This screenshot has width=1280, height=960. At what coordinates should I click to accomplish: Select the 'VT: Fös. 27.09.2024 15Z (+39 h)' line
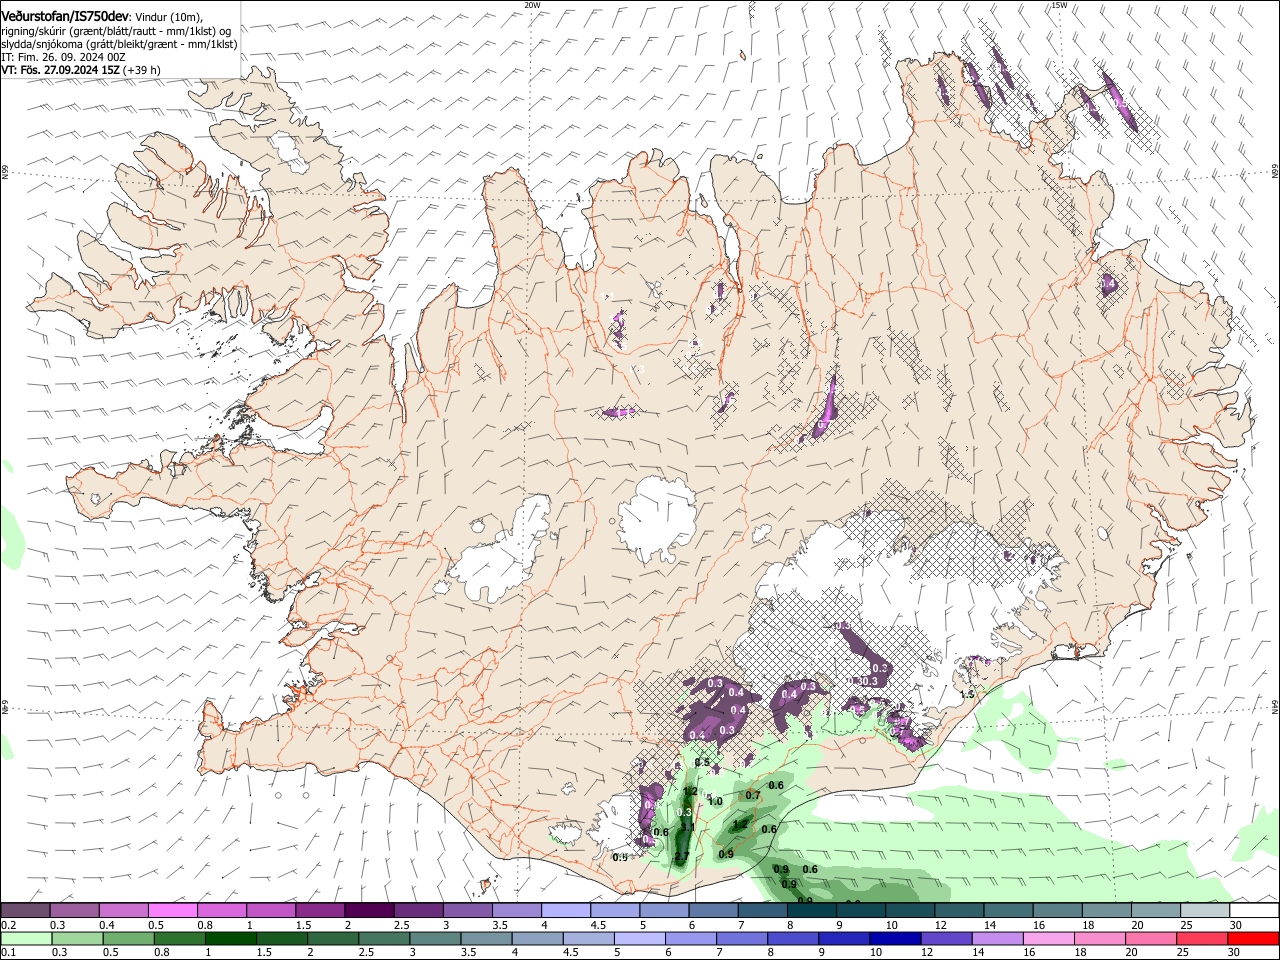(80, 70)
